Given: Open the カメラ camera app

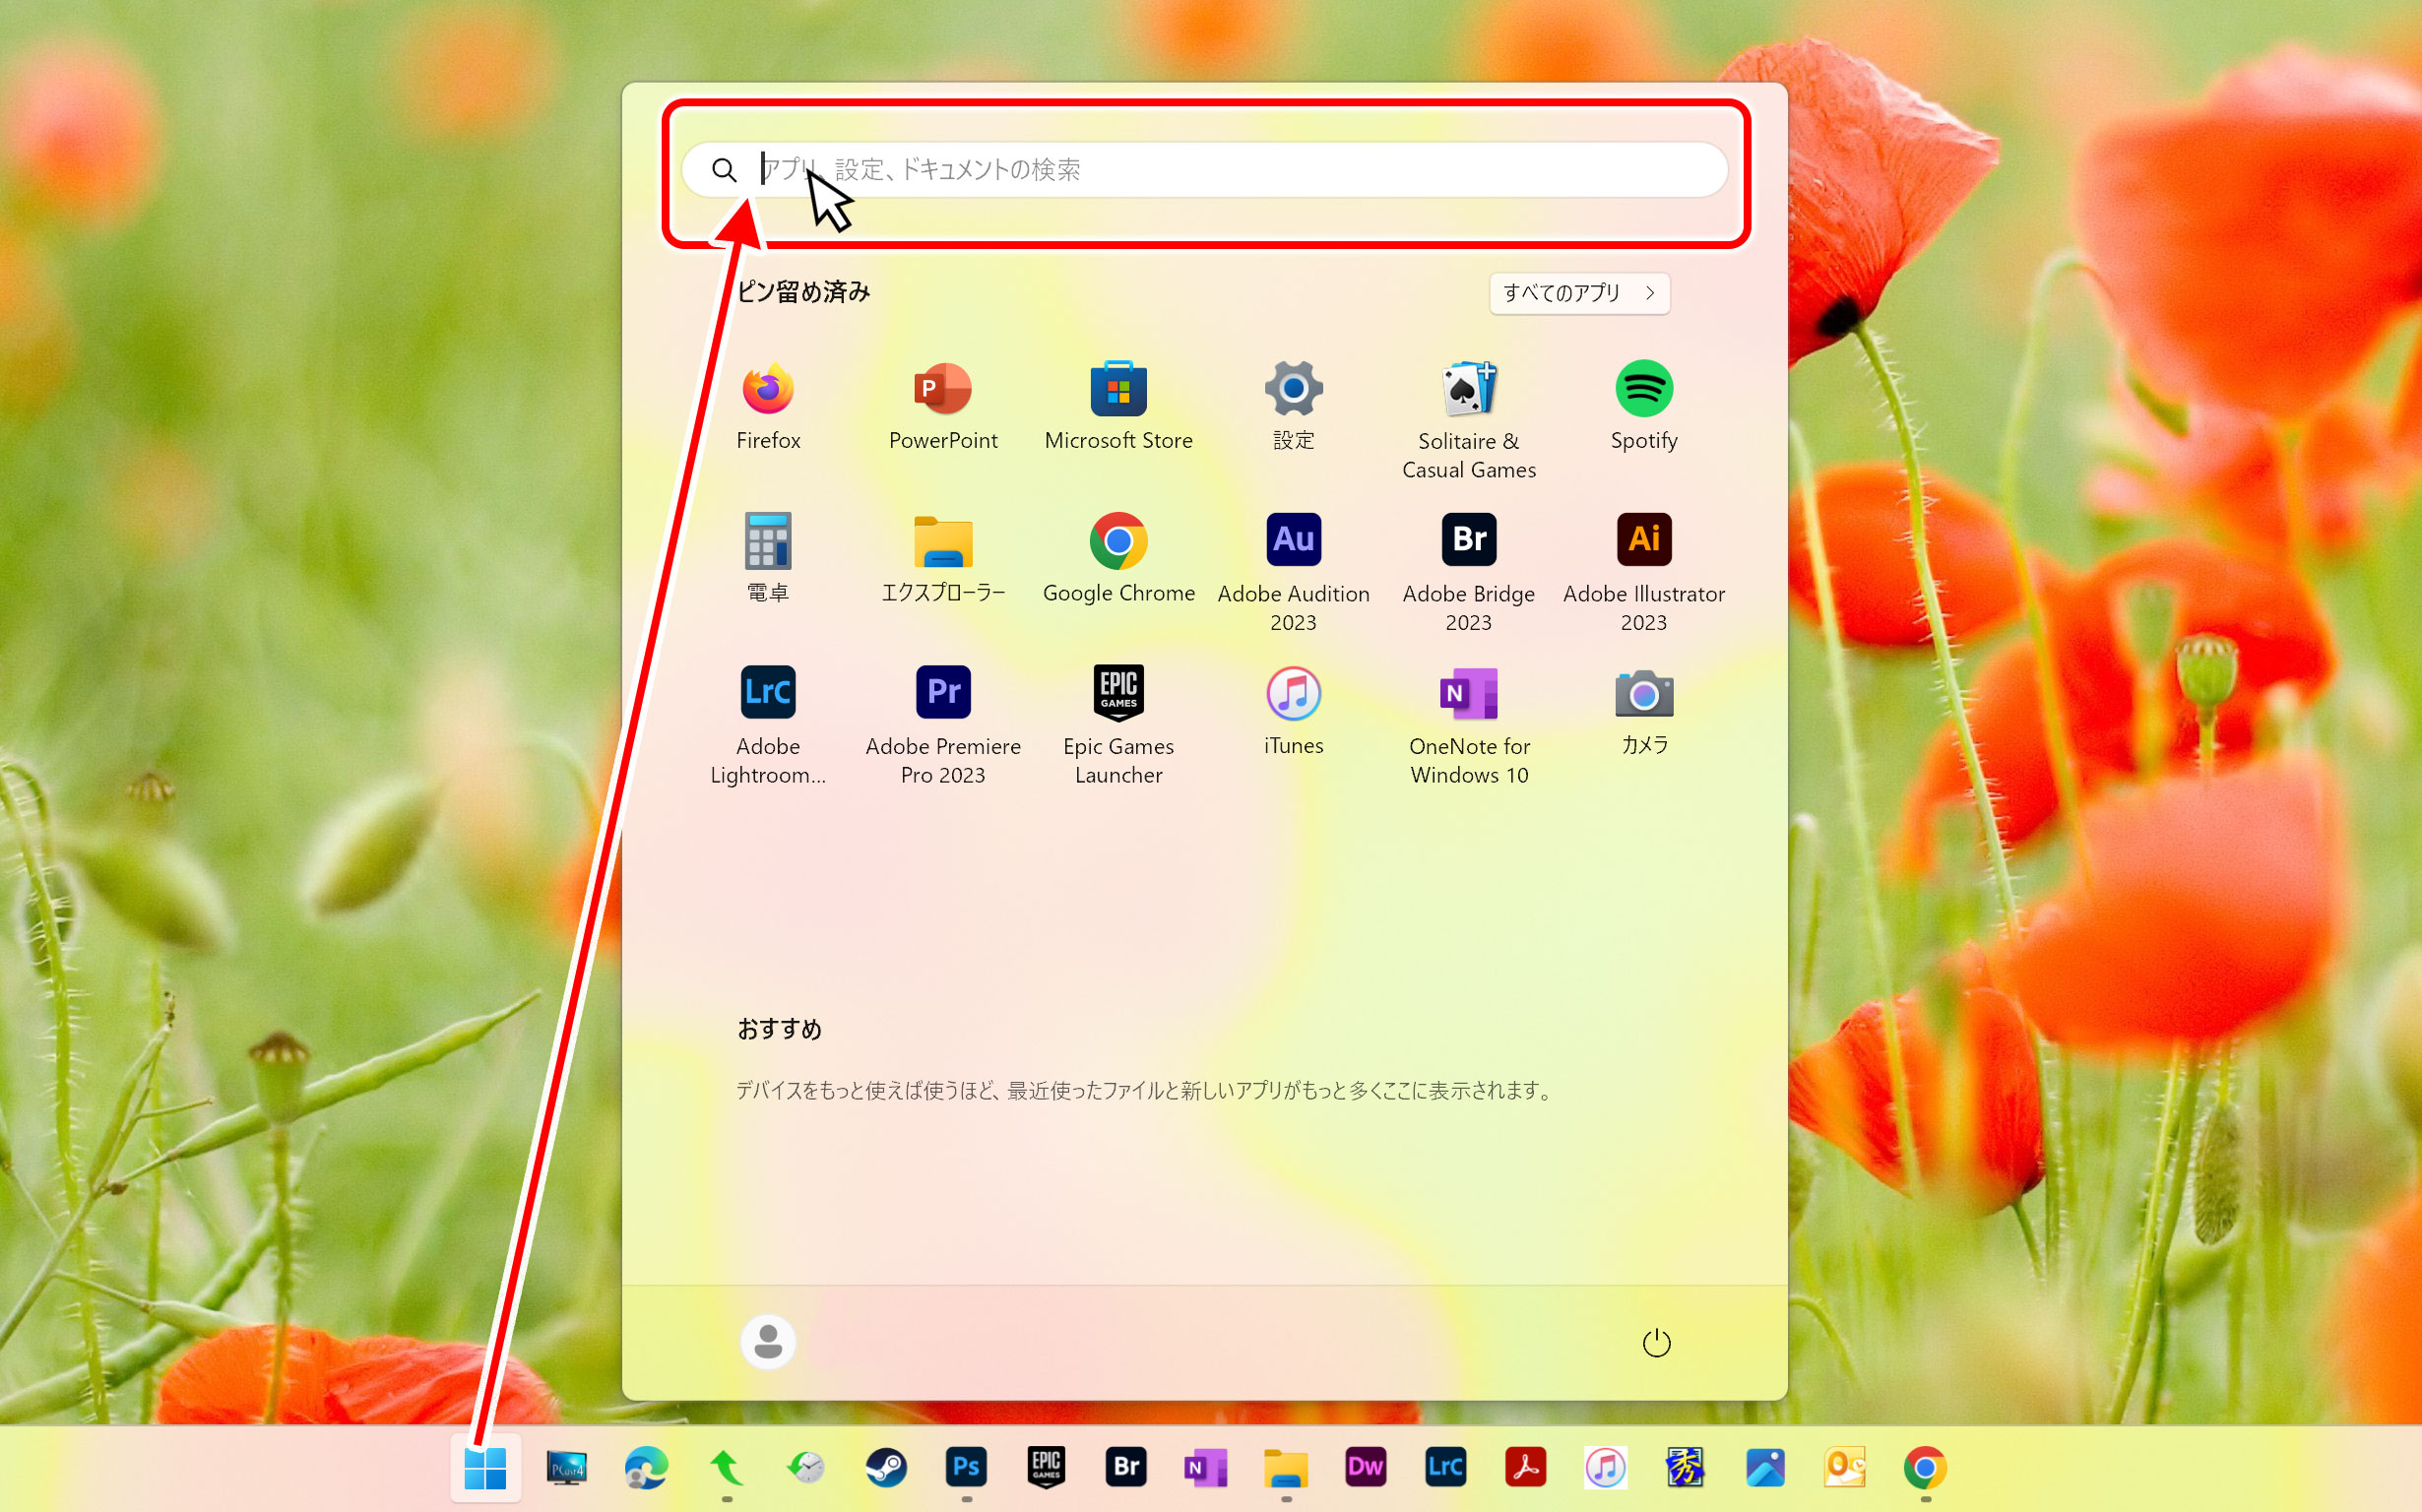Looking at the screenshot, I should tap(1643, 711).
